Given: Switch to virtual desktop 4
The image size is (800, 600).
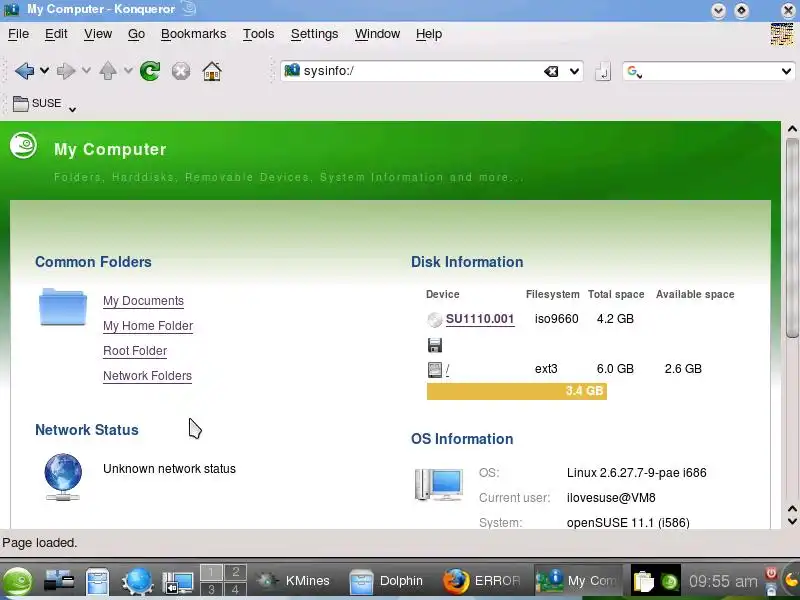Looking at the screenshot, I should click(235, 589).
